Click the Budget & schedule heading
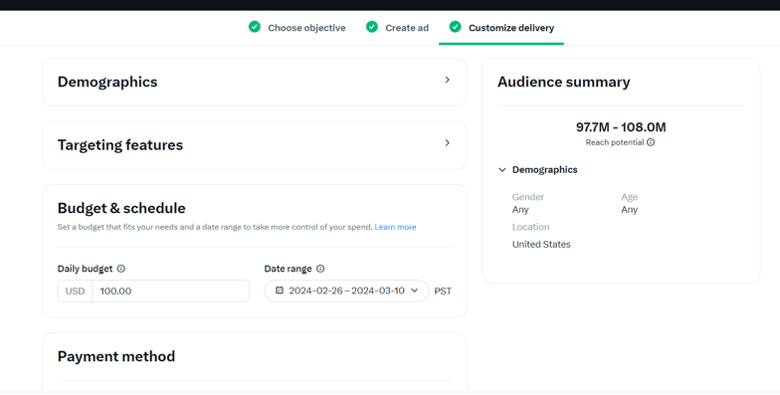The height and width of the screenshot is (395, 780). point(121,208)
